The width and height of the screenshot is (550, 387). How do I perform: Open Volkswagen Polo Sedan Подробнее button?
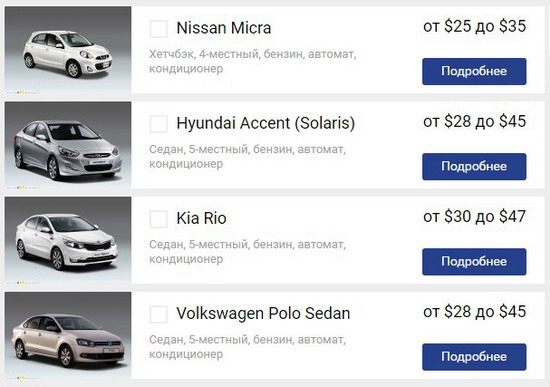[474, 356]
